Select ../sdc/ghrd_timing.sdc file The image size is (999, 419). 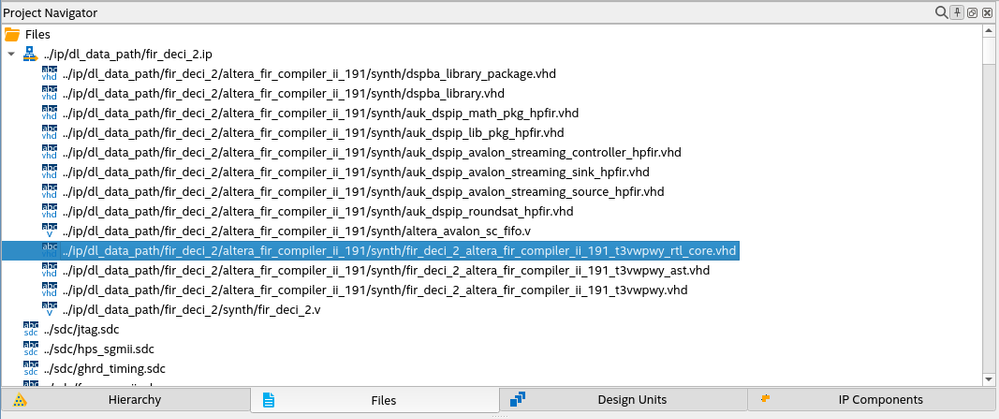click(x=105, y=369)
